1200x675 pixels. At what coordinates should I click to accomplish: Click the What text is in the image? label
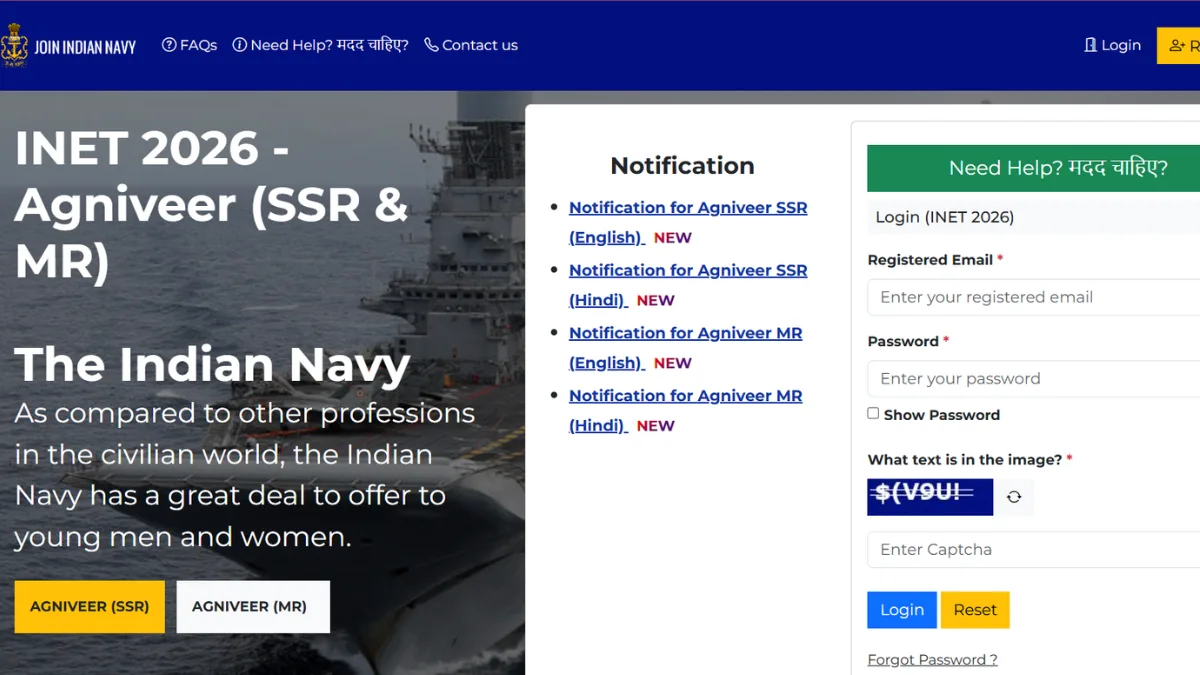970,460
